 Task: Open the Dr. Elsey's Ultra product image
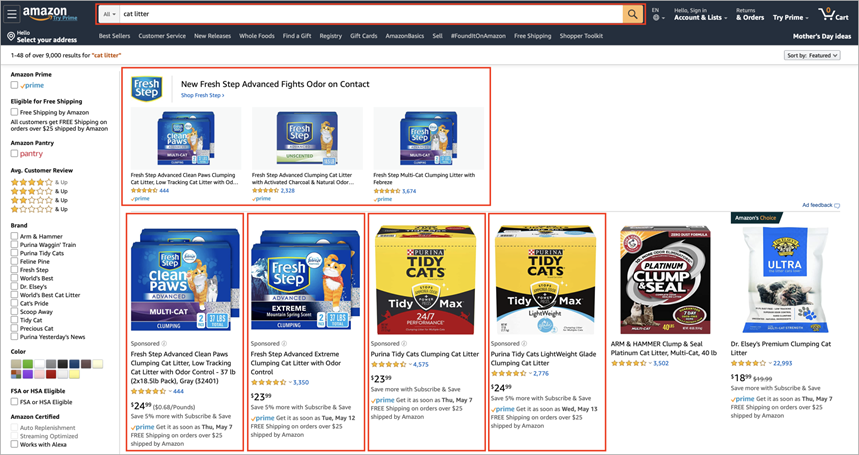(786, 280)
